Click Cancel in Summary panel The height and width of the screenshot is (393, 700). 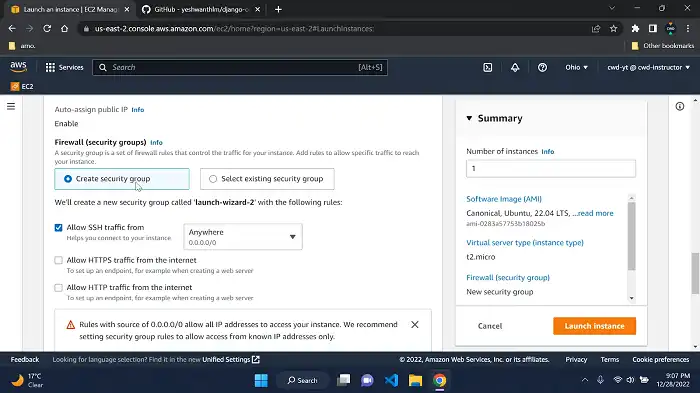pos(490,326)
